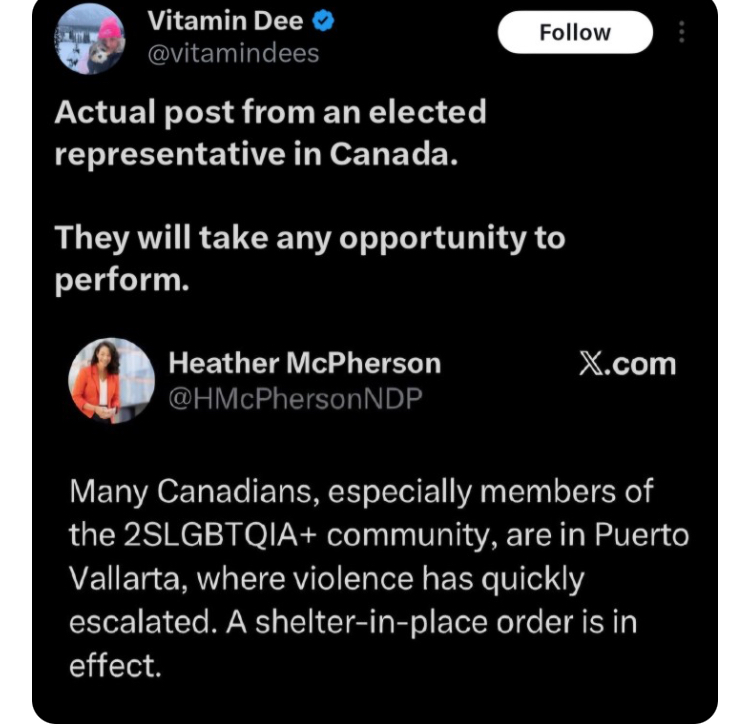
Task: Click the quoted line starting 'Many Canadians'
Action: tap(361, 492)
